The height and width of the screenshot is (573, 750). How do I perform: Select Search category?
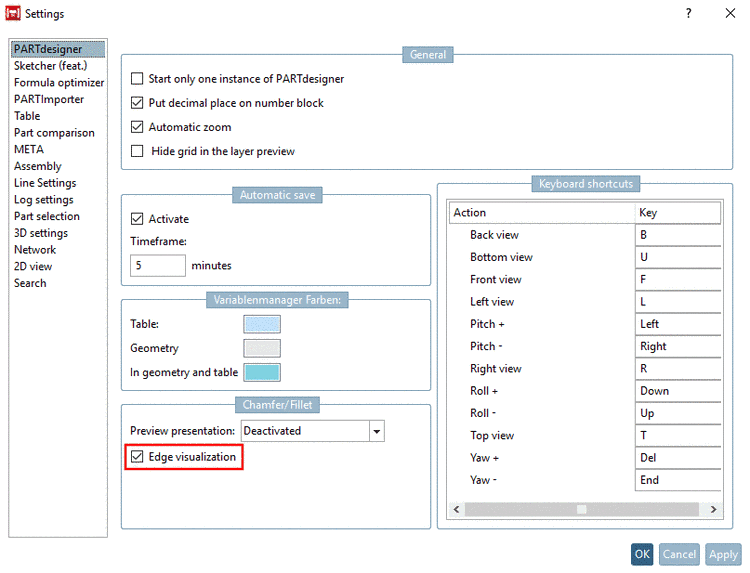[x=58, y=283]
